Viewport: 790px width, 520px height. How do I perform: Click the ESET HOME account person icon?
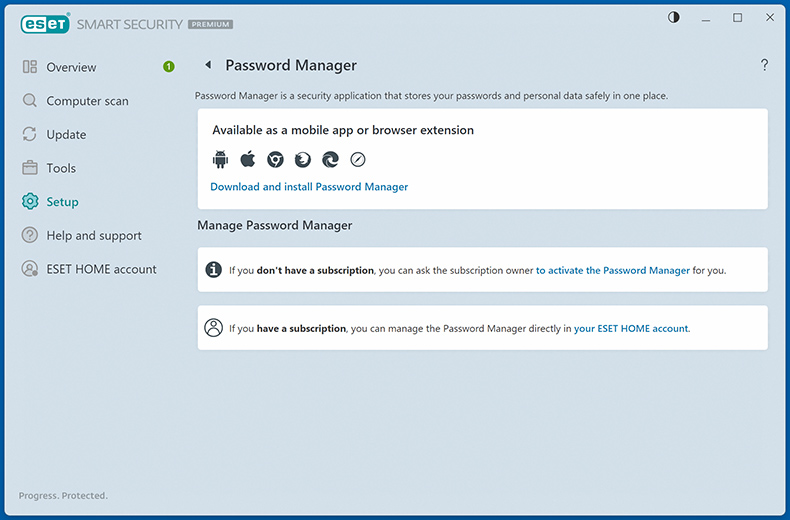click(x=30, y=269)
